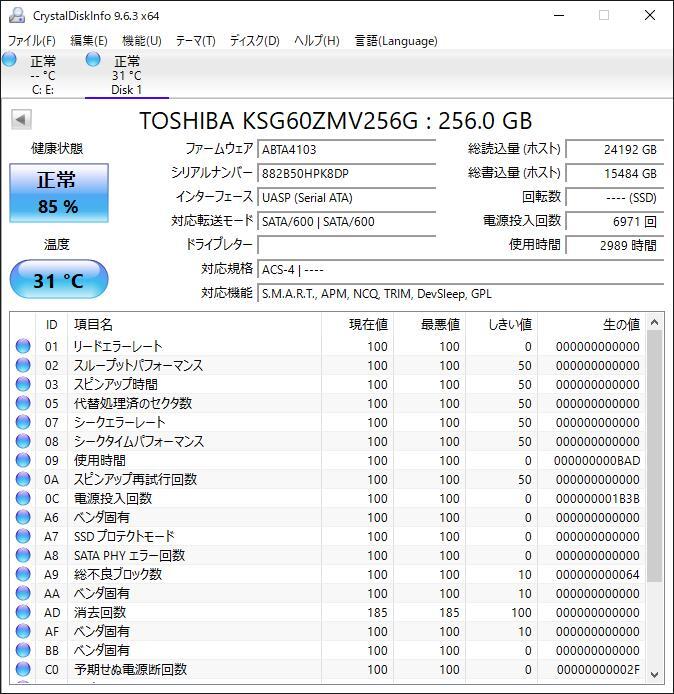Click the SMART list vertical scrollbar thumb
Image resolution: width=674 pixels, height=694 pixels.
coord(655,456)
